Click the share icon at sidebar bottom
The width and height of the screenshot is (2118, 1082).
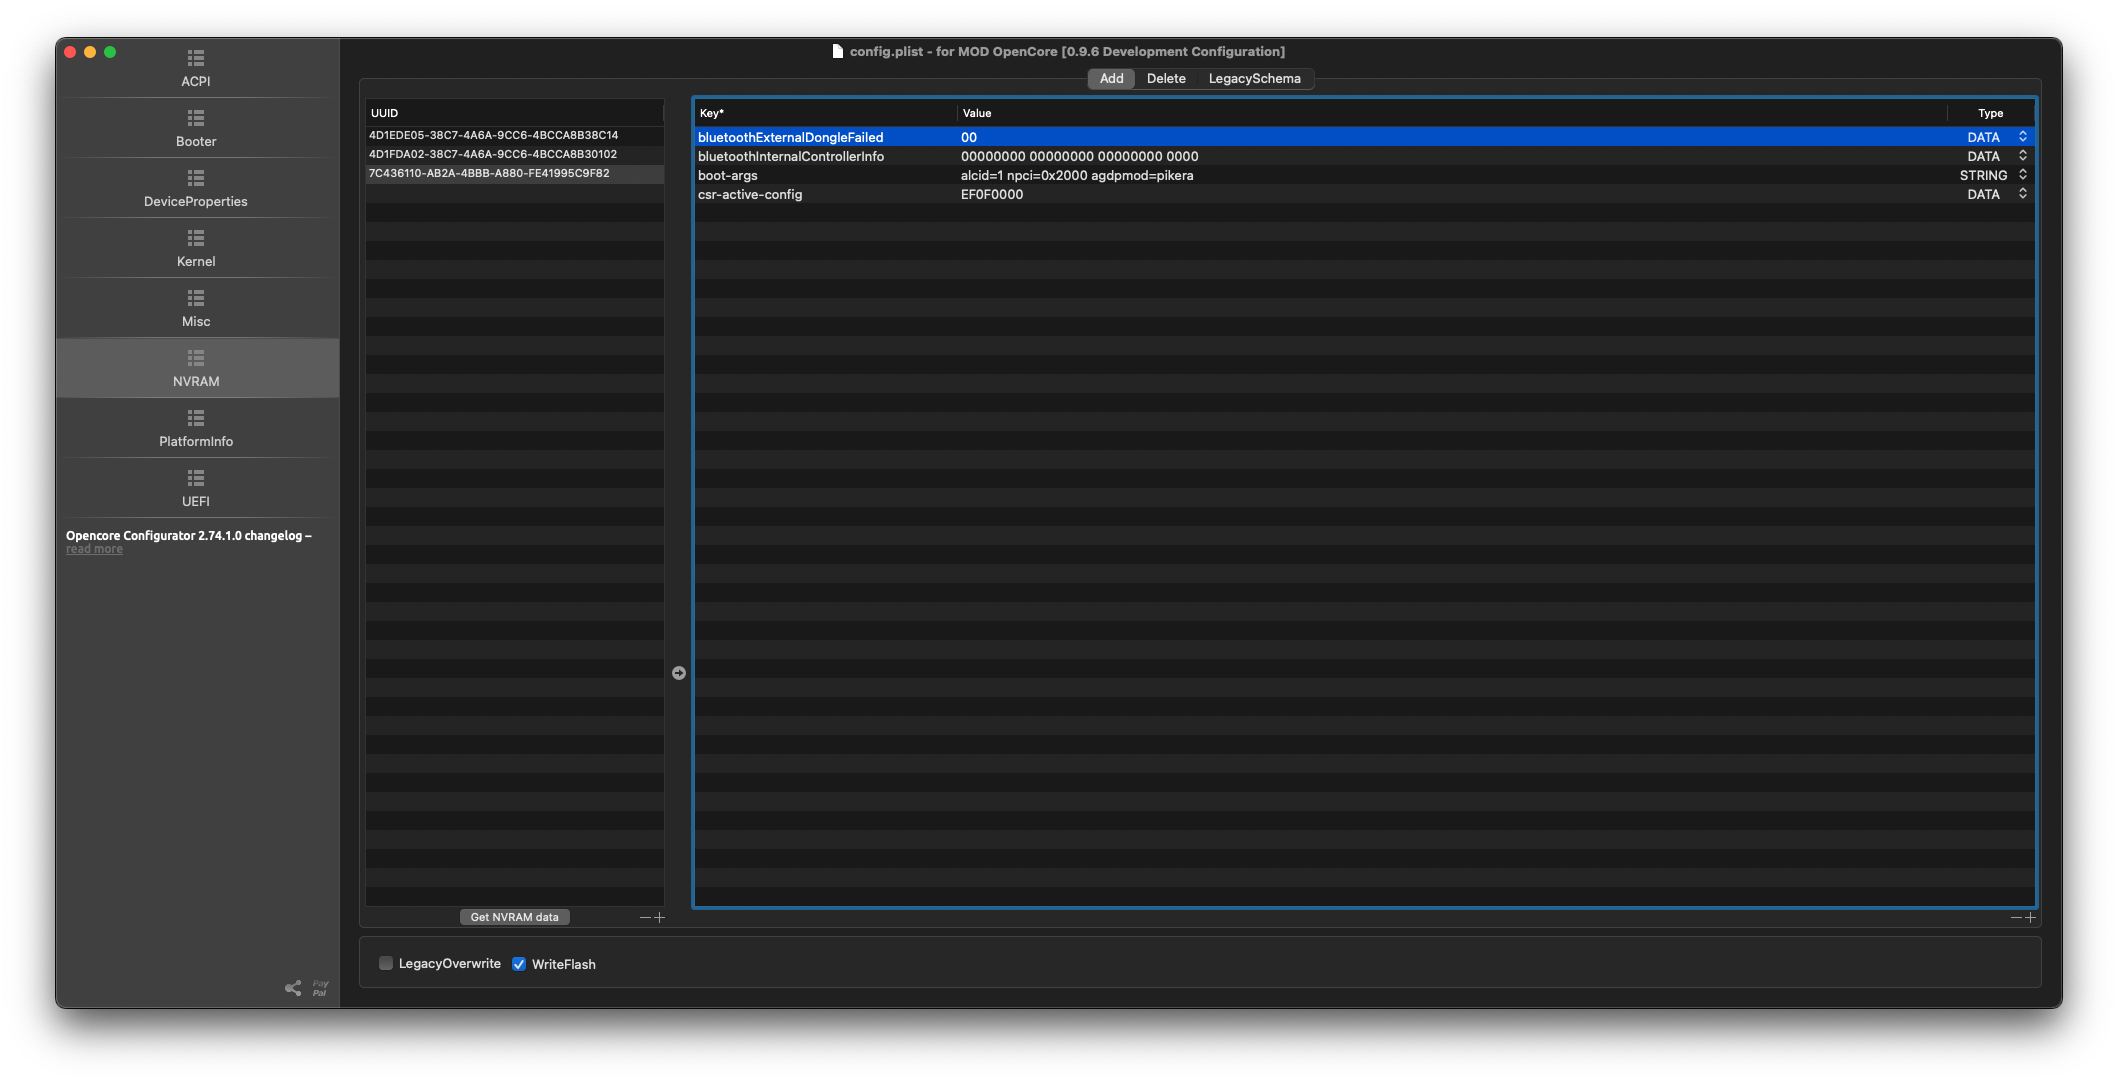pos(293,988)
